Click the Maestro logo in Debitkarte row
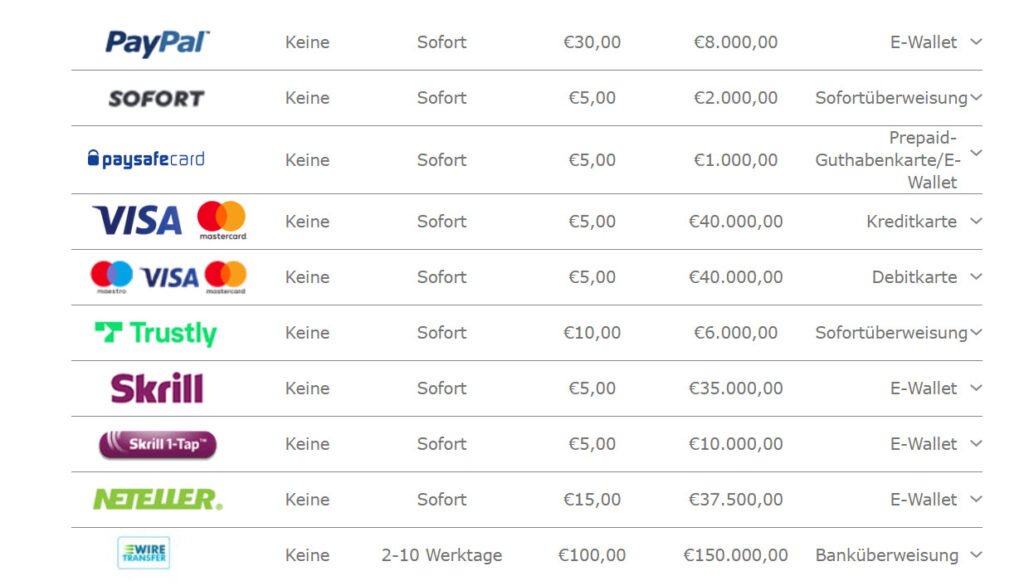The image size is (1024, 586). pyautogui.click(x=111, y=276)
